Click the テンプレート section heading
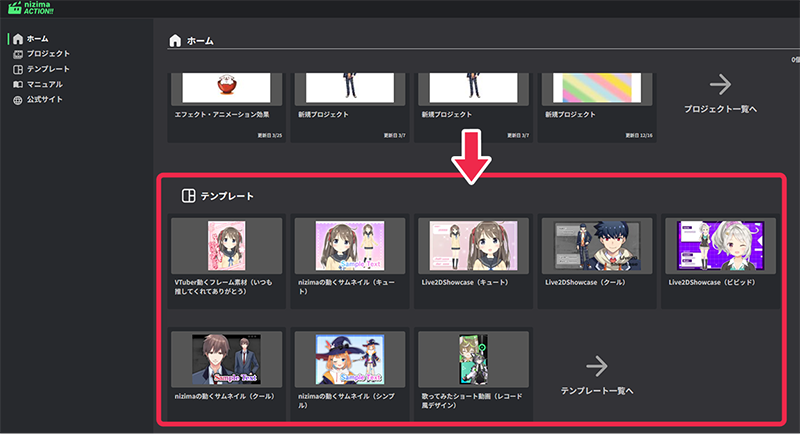 [227, 196]
